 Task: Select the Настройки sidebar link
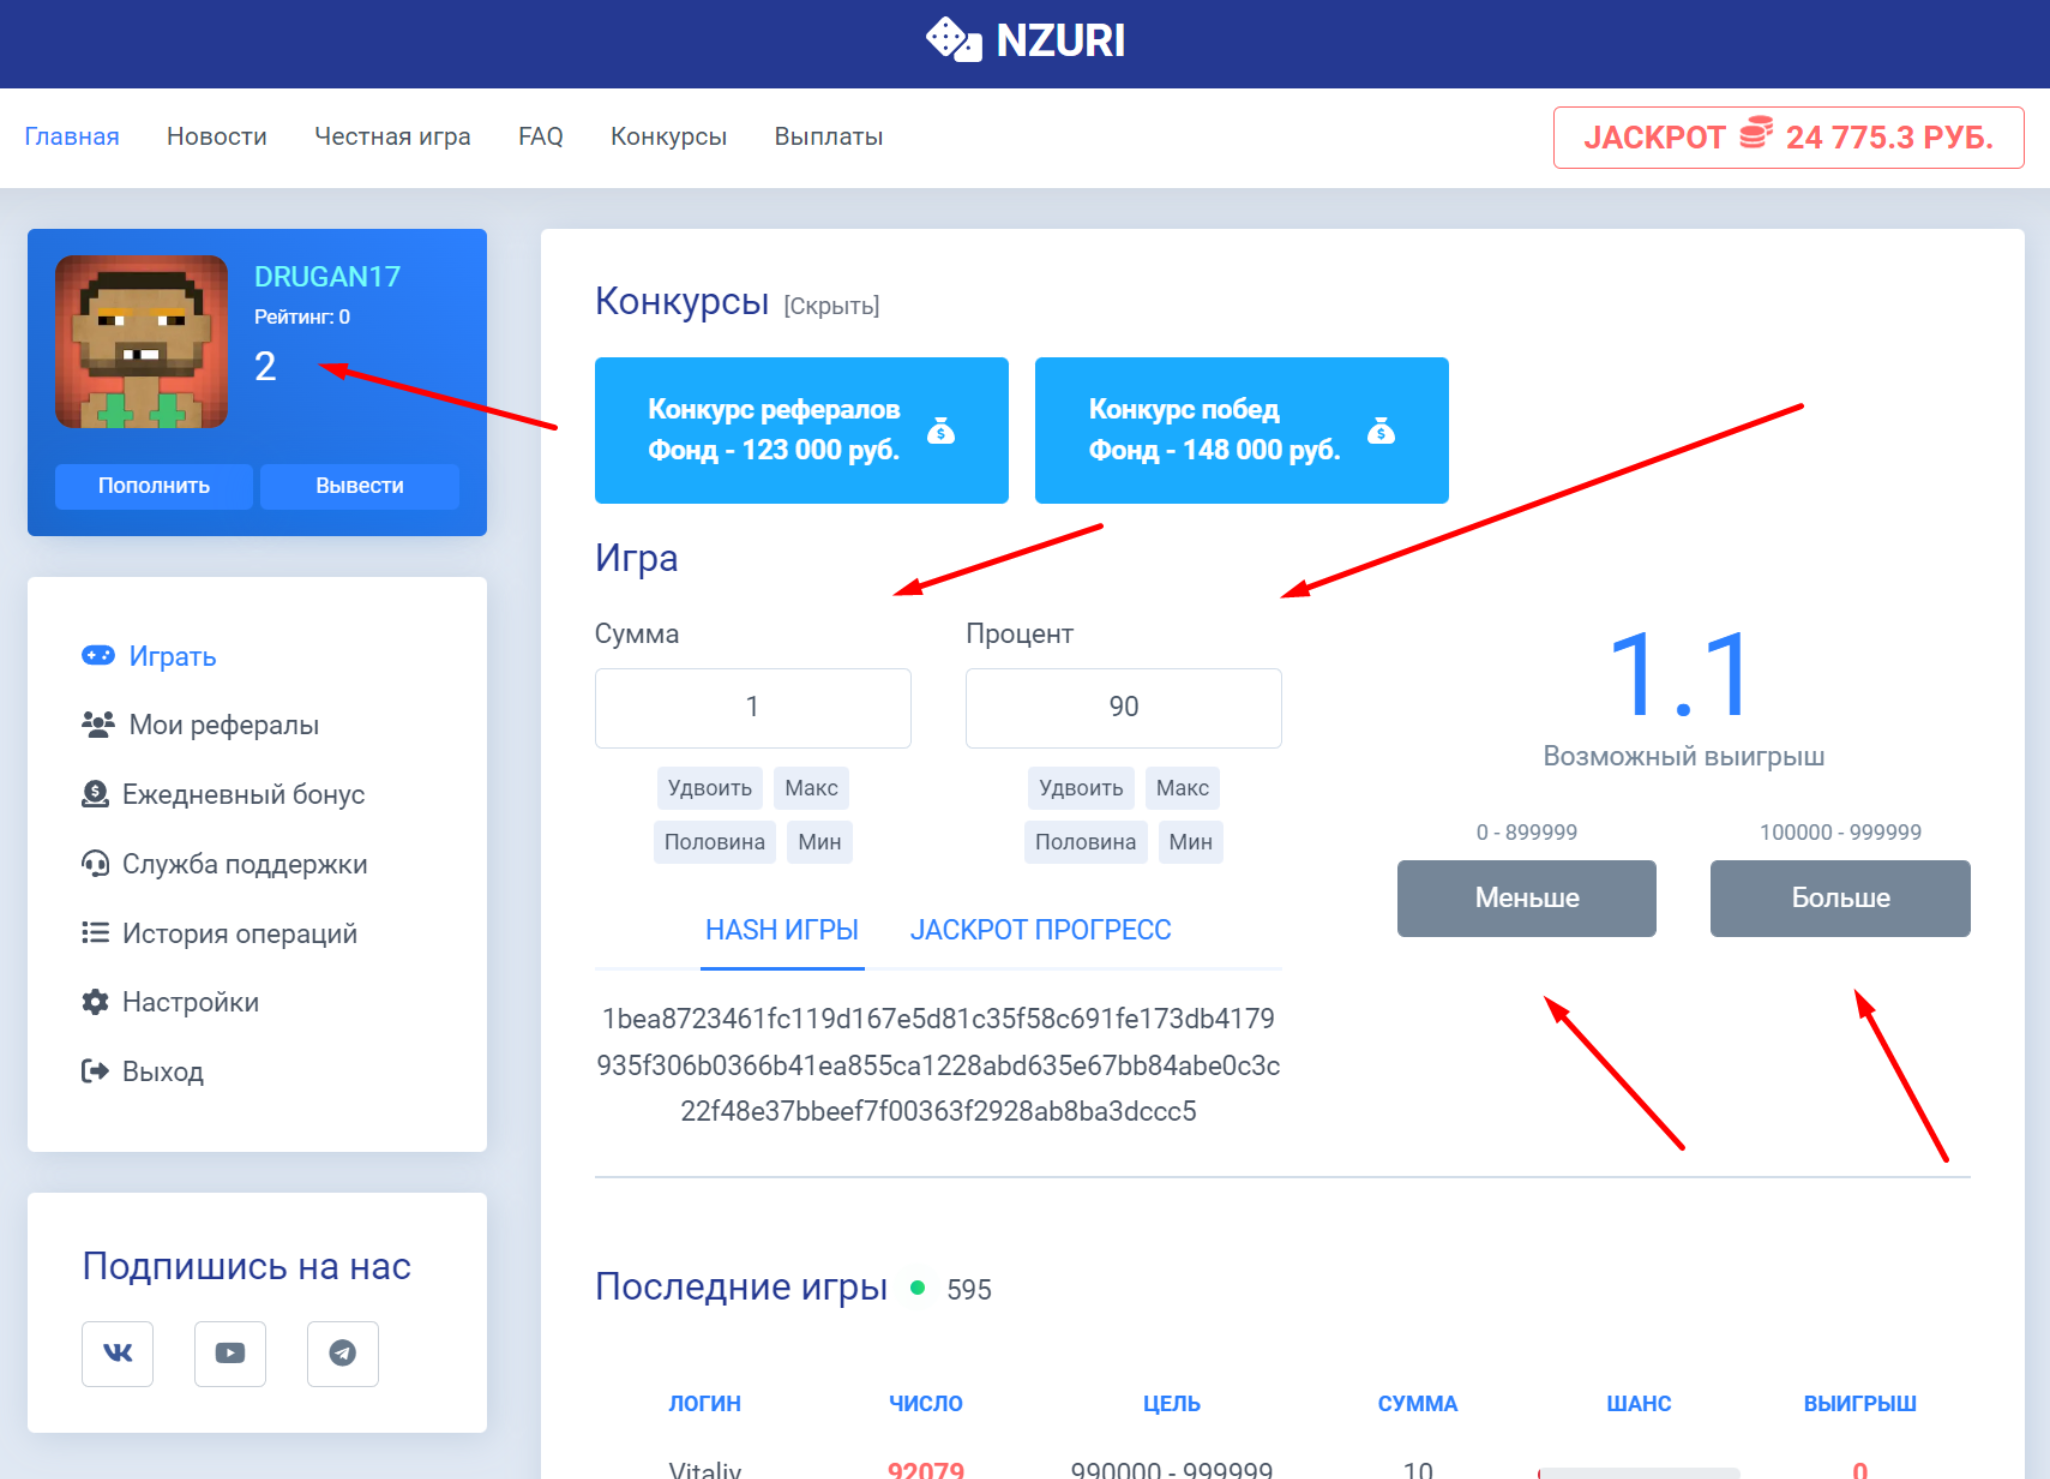click(170, 1002)
